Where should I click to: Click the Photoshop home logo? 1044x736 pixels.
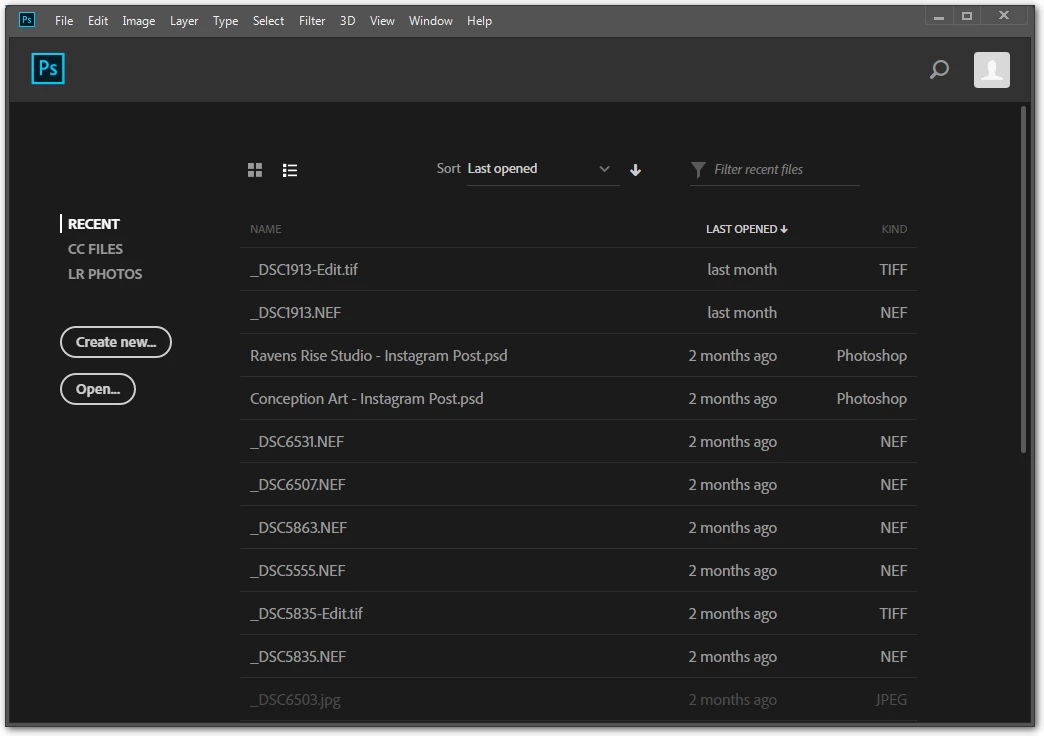pyautogui.click(x=48, y=69)
